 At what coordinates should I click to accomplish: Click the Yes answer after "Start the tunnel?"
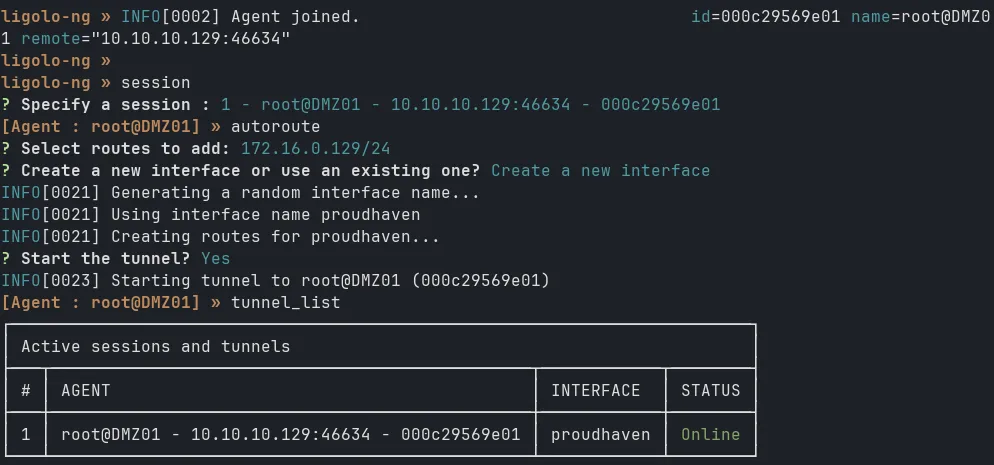click(x=215, y=258)
